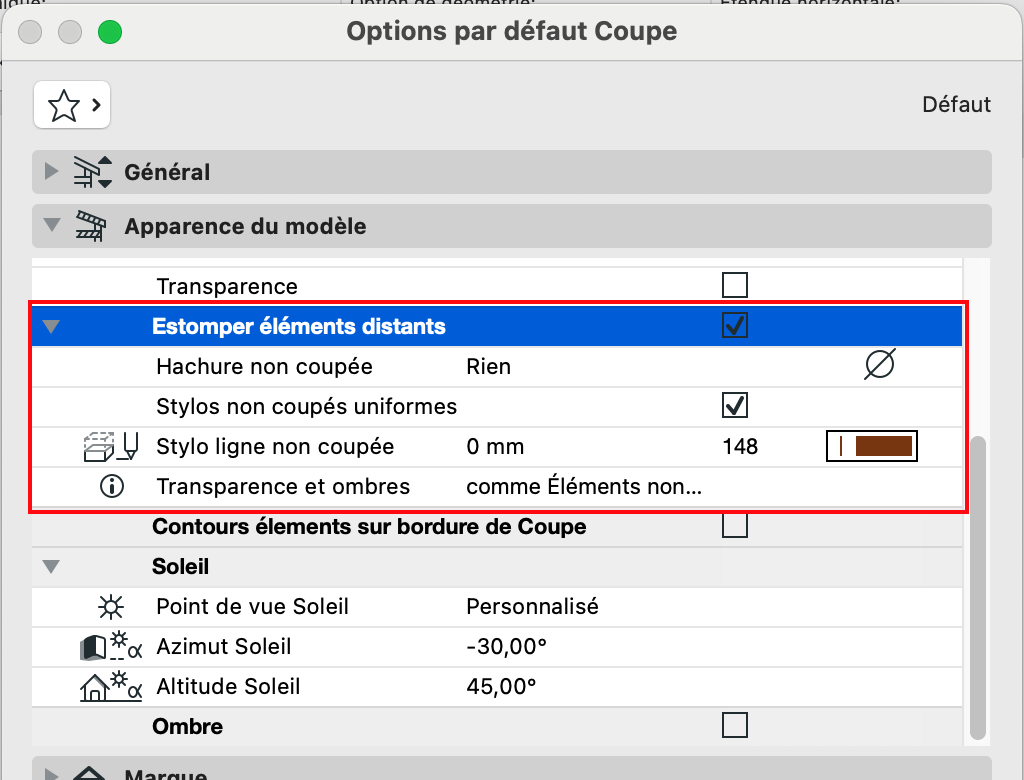Expand the Marque panel triangle

point(51,774)
